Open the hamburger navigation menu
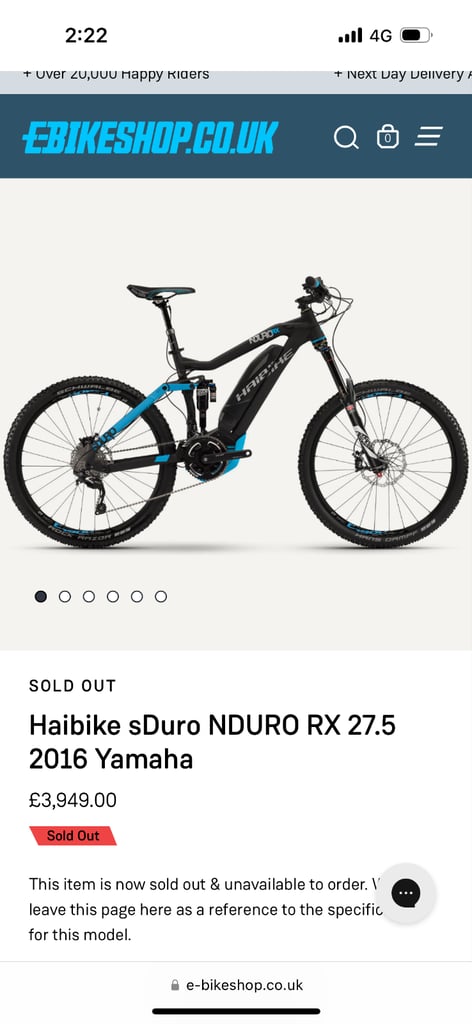The width and height of the screenshot is (472, 1024). [x=429, y=136]
